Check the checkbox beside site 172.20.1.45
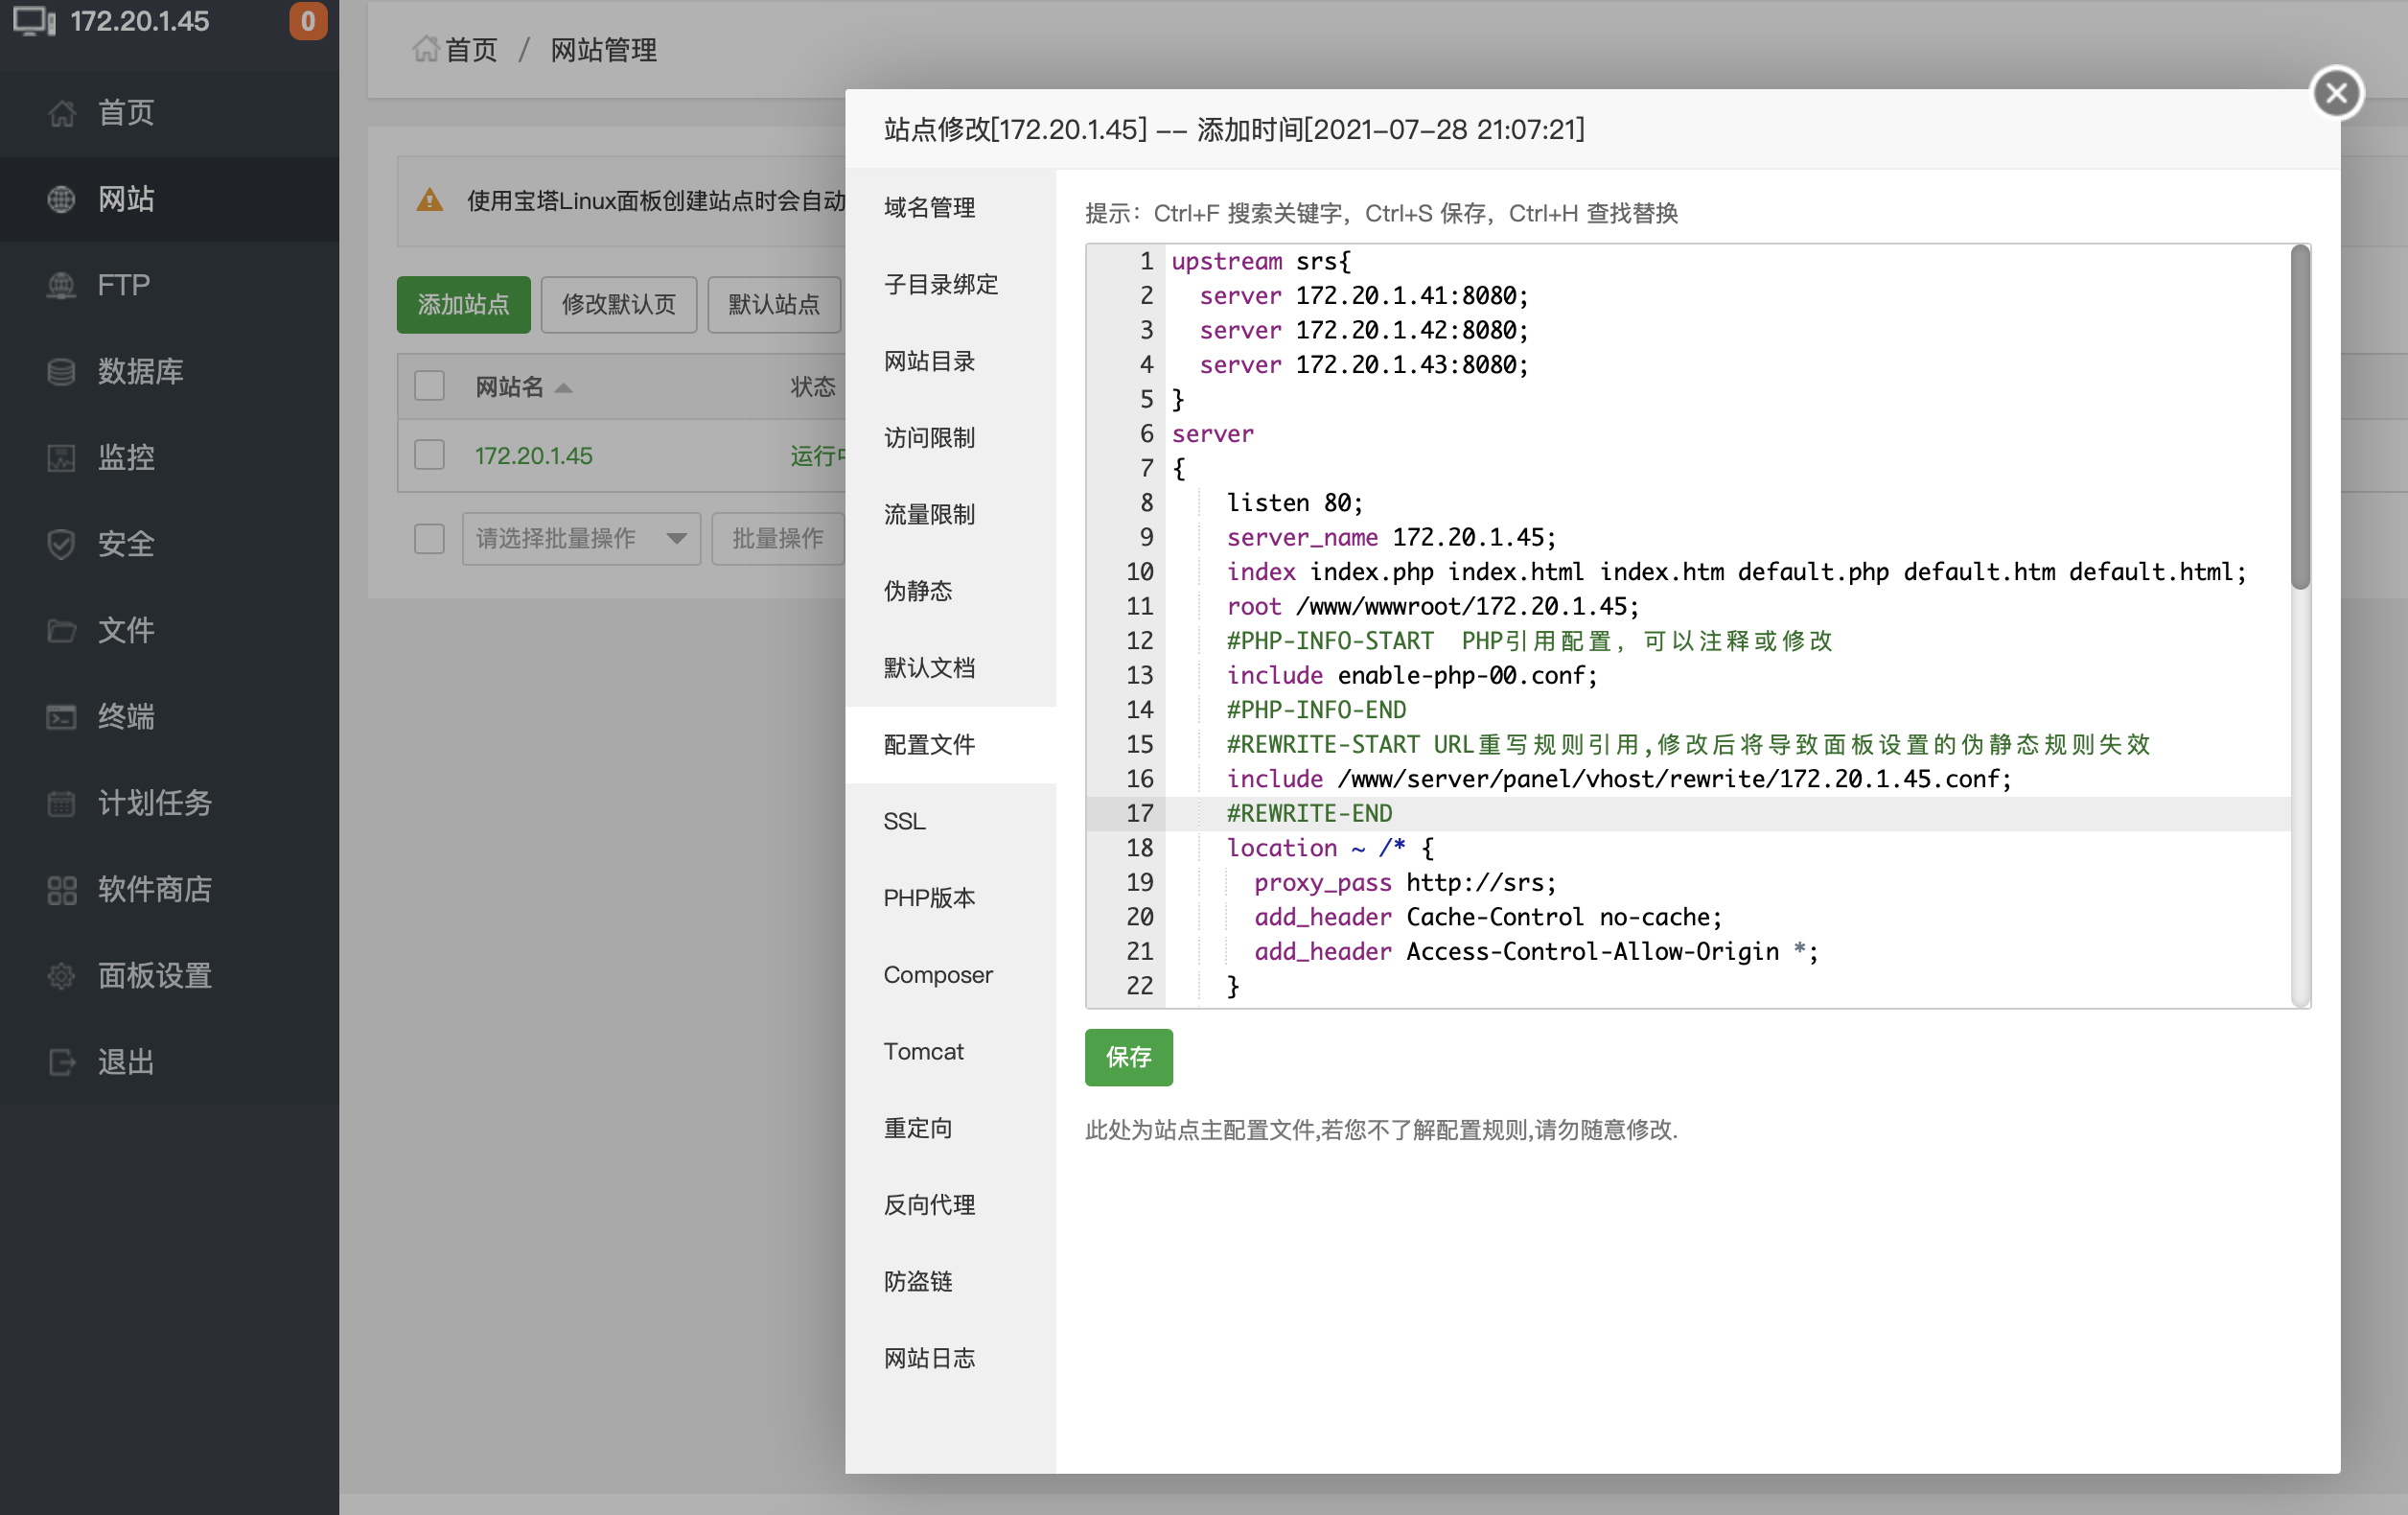The width and height of the screenshot is (2408, 1515). point(429,453)
